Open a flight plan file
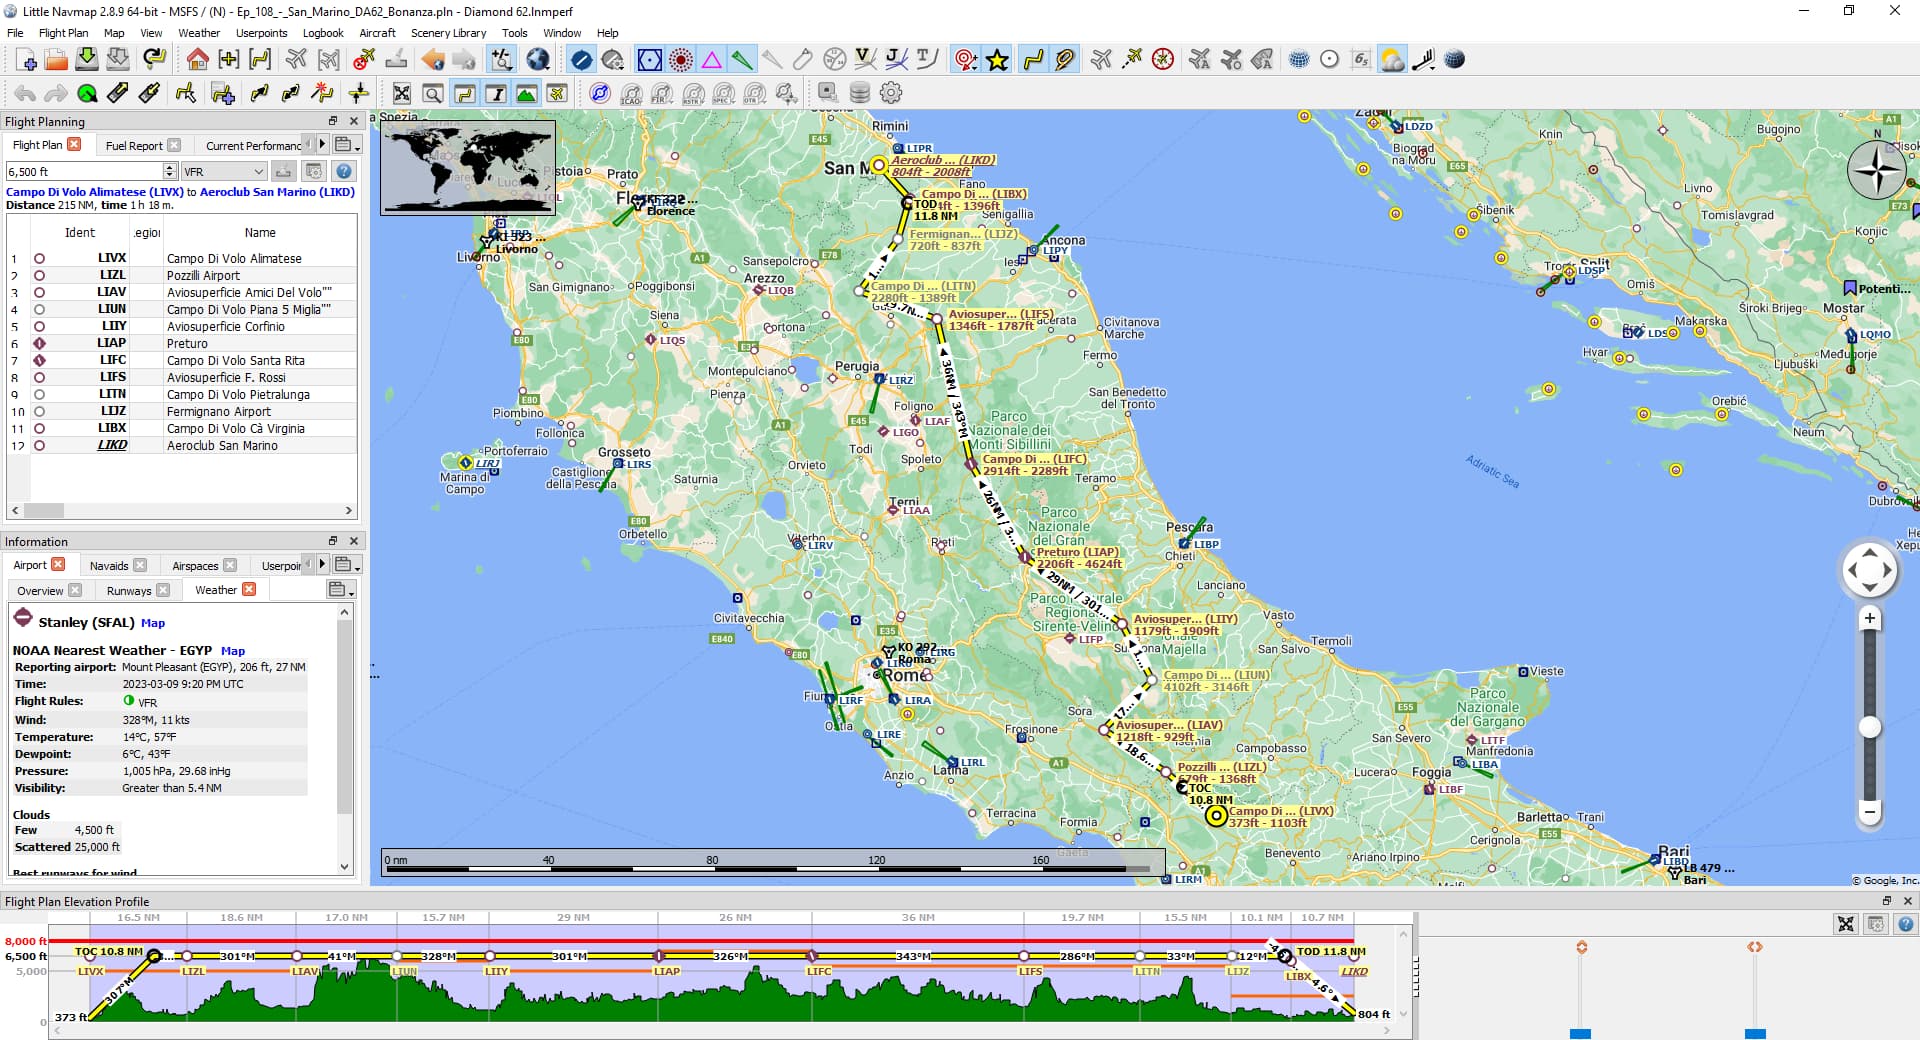This screenshot has height=1040, width=1920. pyautogui.click(x=56, y=60)
